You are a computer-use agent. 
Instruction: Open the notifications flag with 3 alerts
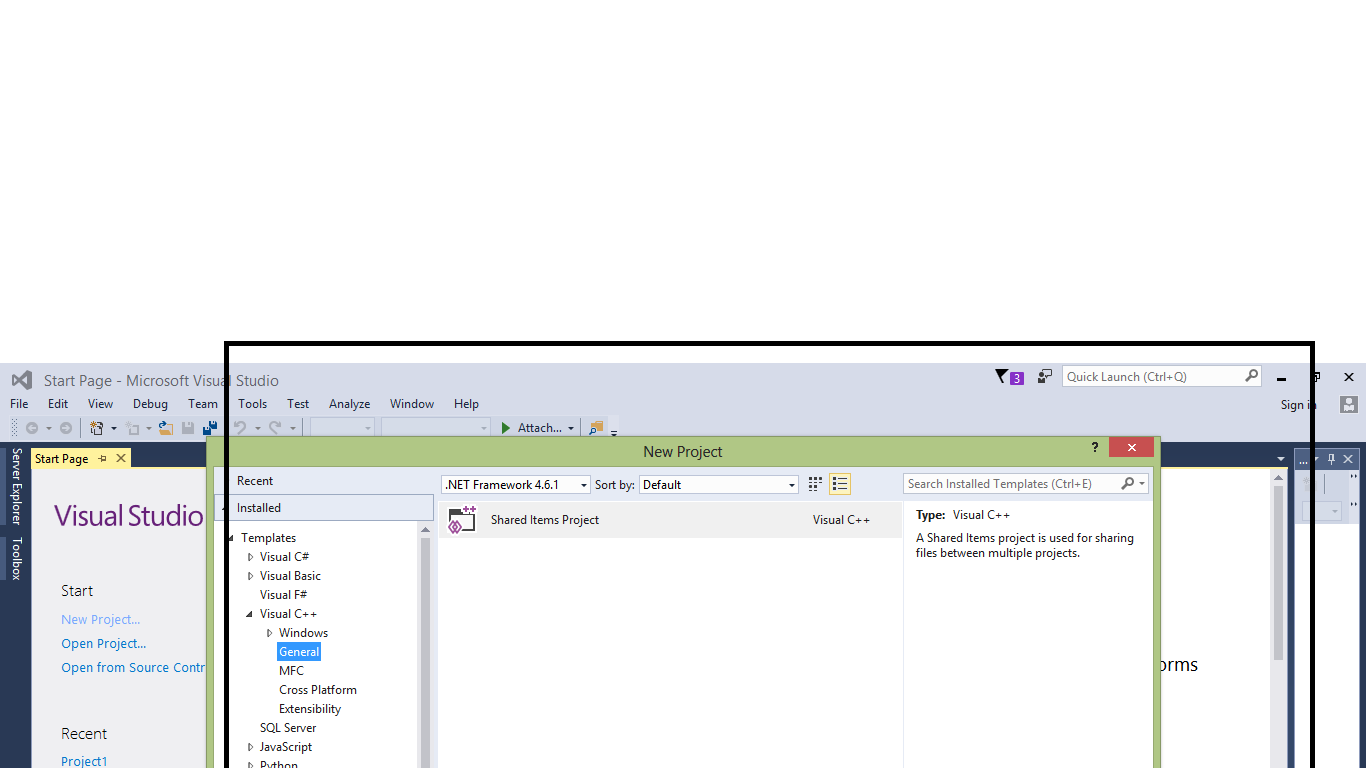coord(1009,377)
